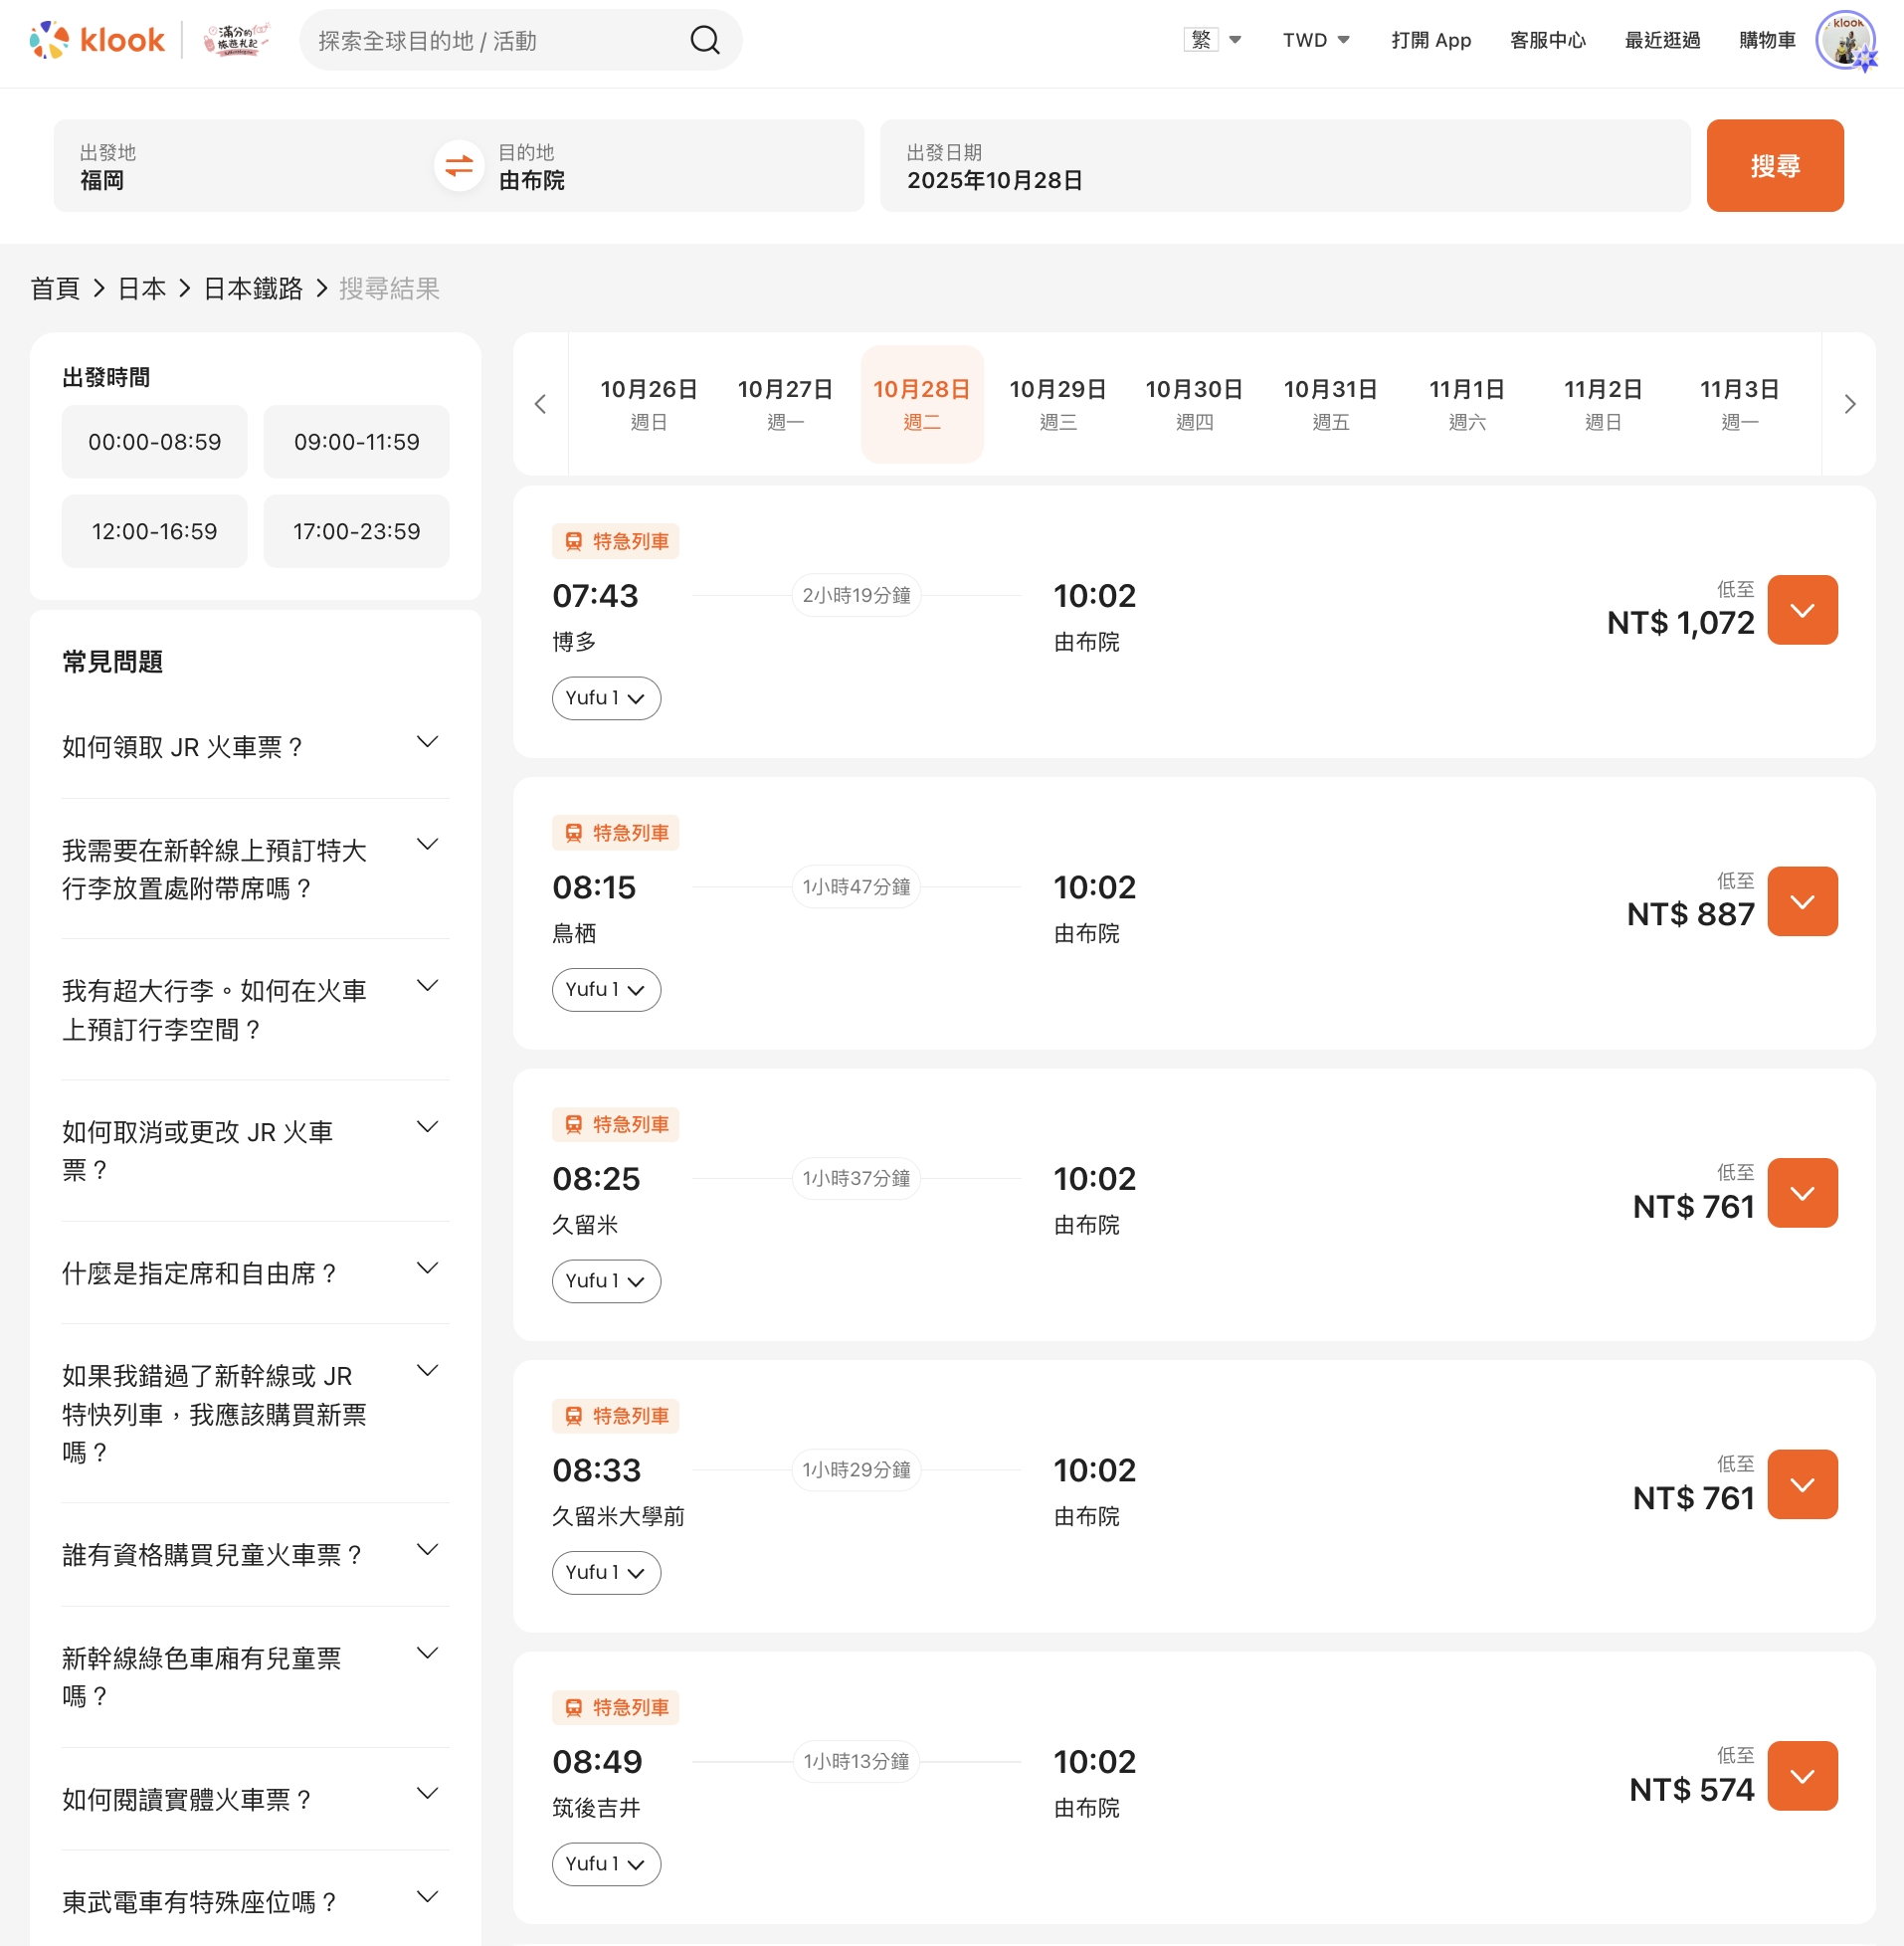Click the swap origin and destination arrows
Image resolution: width=1904 pixels, height=1946 pixels.
[x=458, y=165]
